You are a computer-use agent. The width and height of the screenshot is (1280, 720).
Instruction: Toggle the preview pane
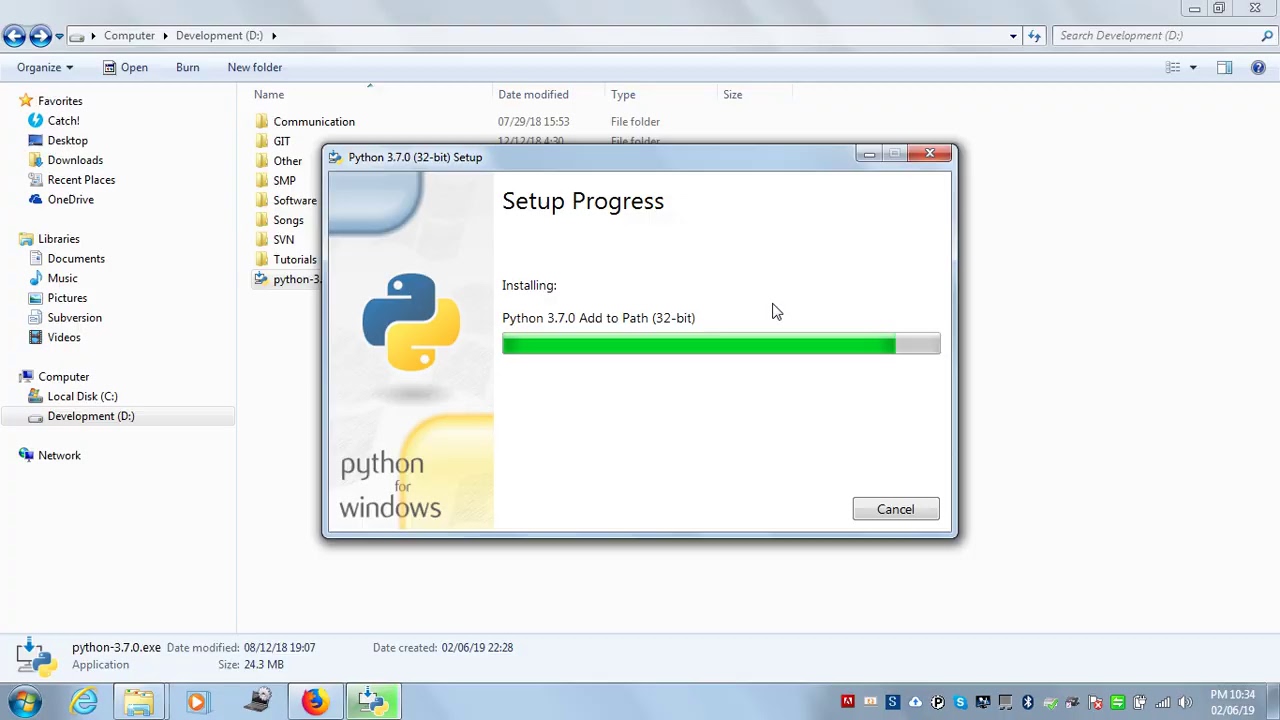[1224, 67]
